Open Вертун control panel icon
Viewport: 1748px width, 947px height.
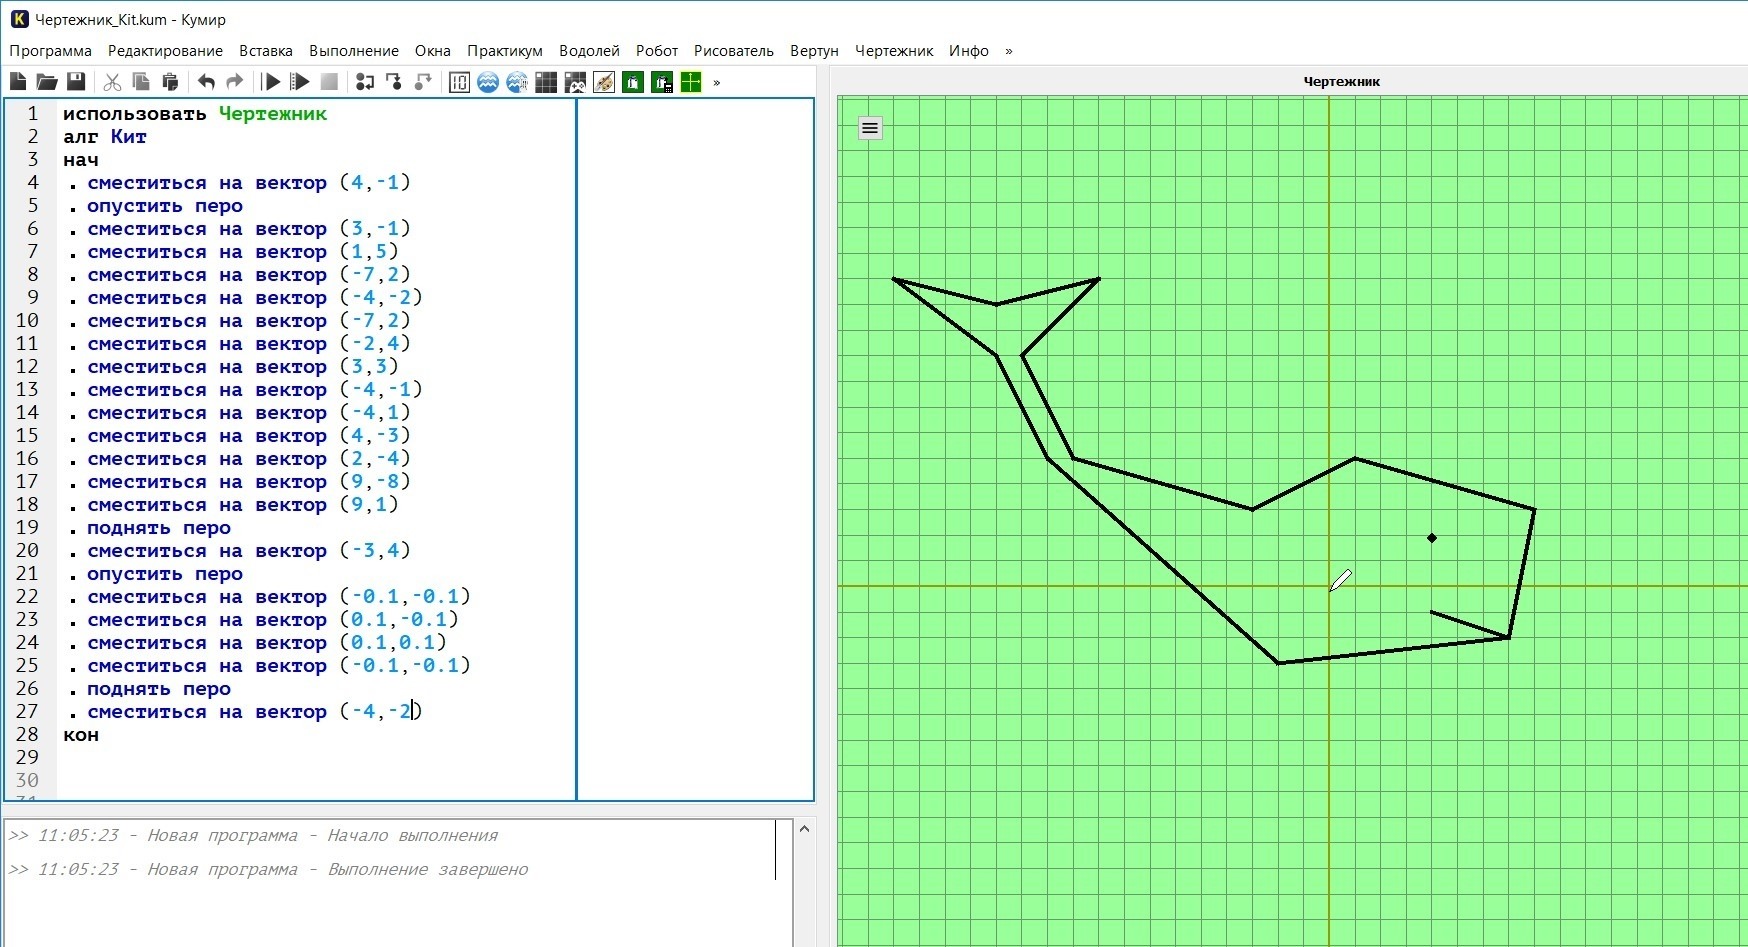662,82
